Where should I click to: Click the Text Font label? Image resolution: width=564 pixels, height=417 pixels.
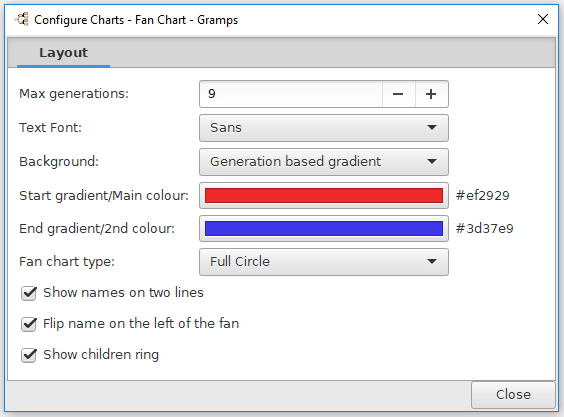(50, 128)
